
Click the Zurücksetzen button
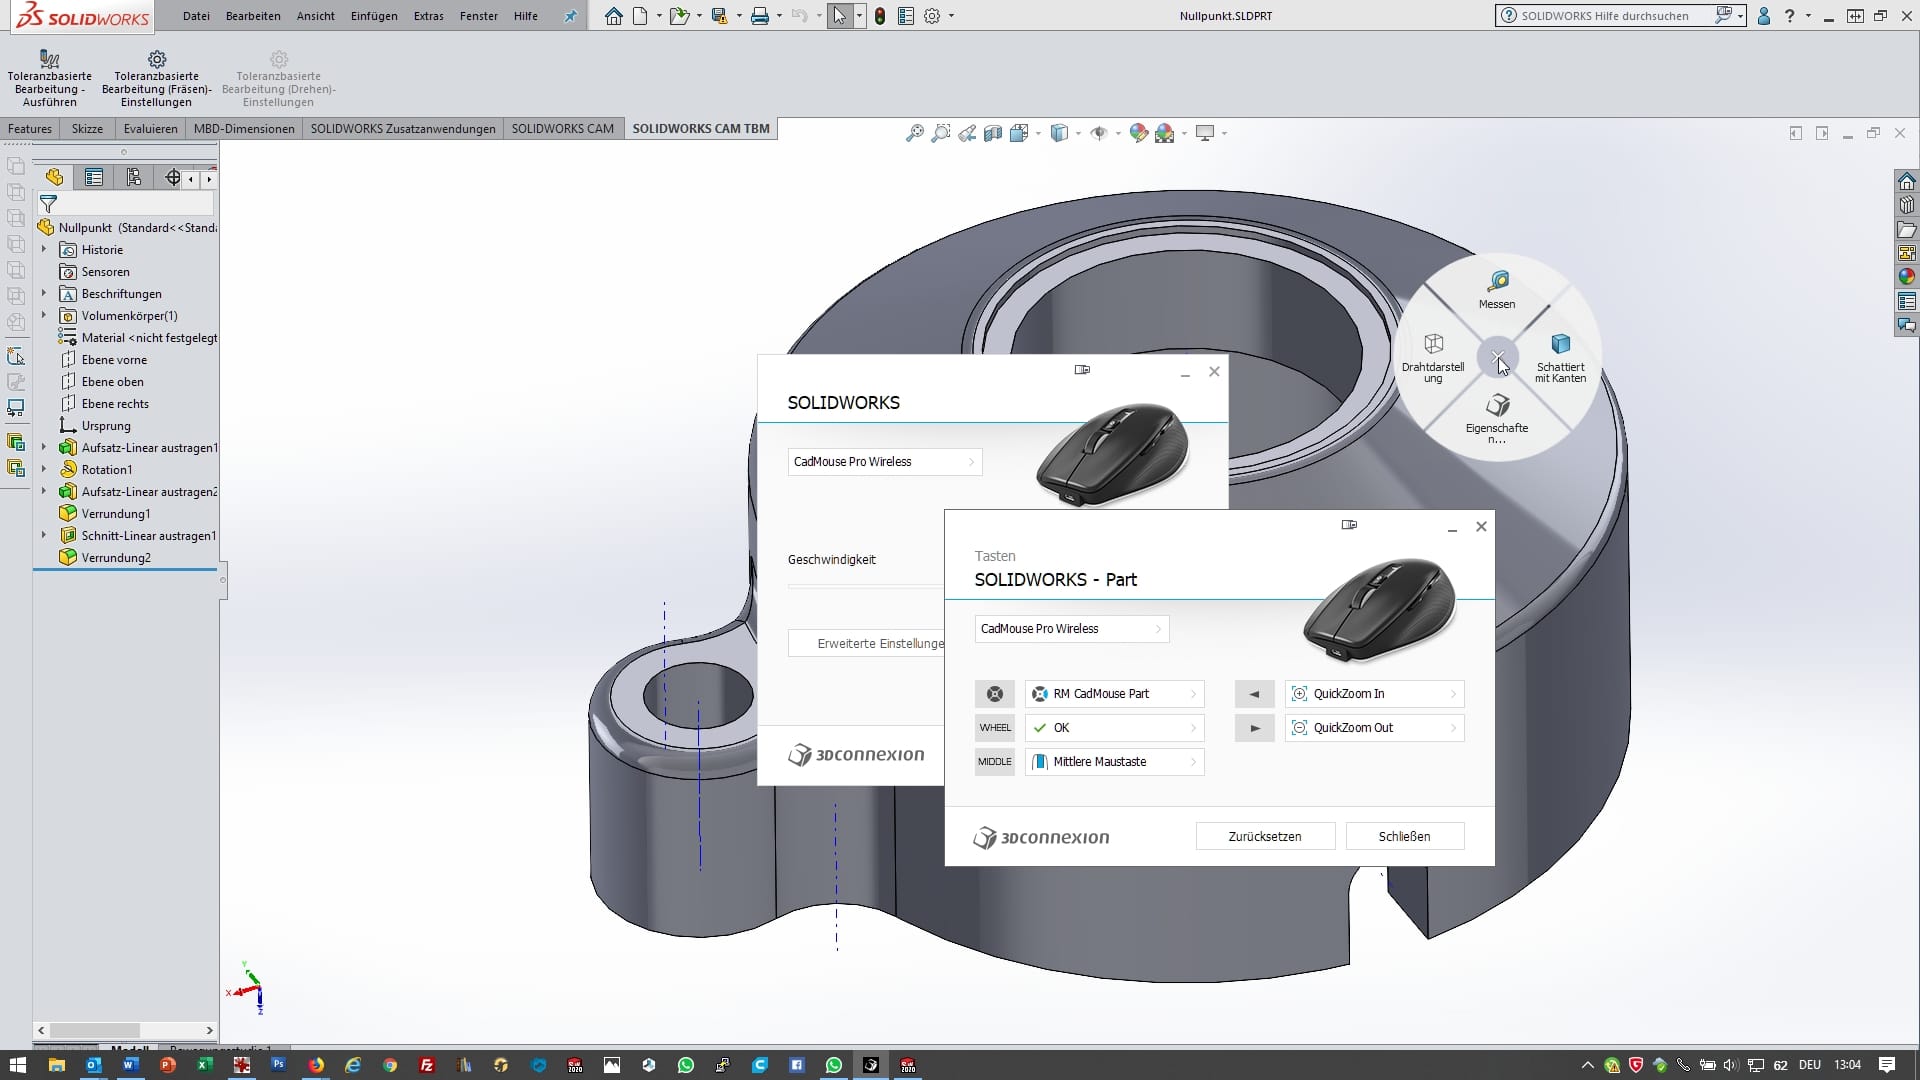(x=1265, y=837)
